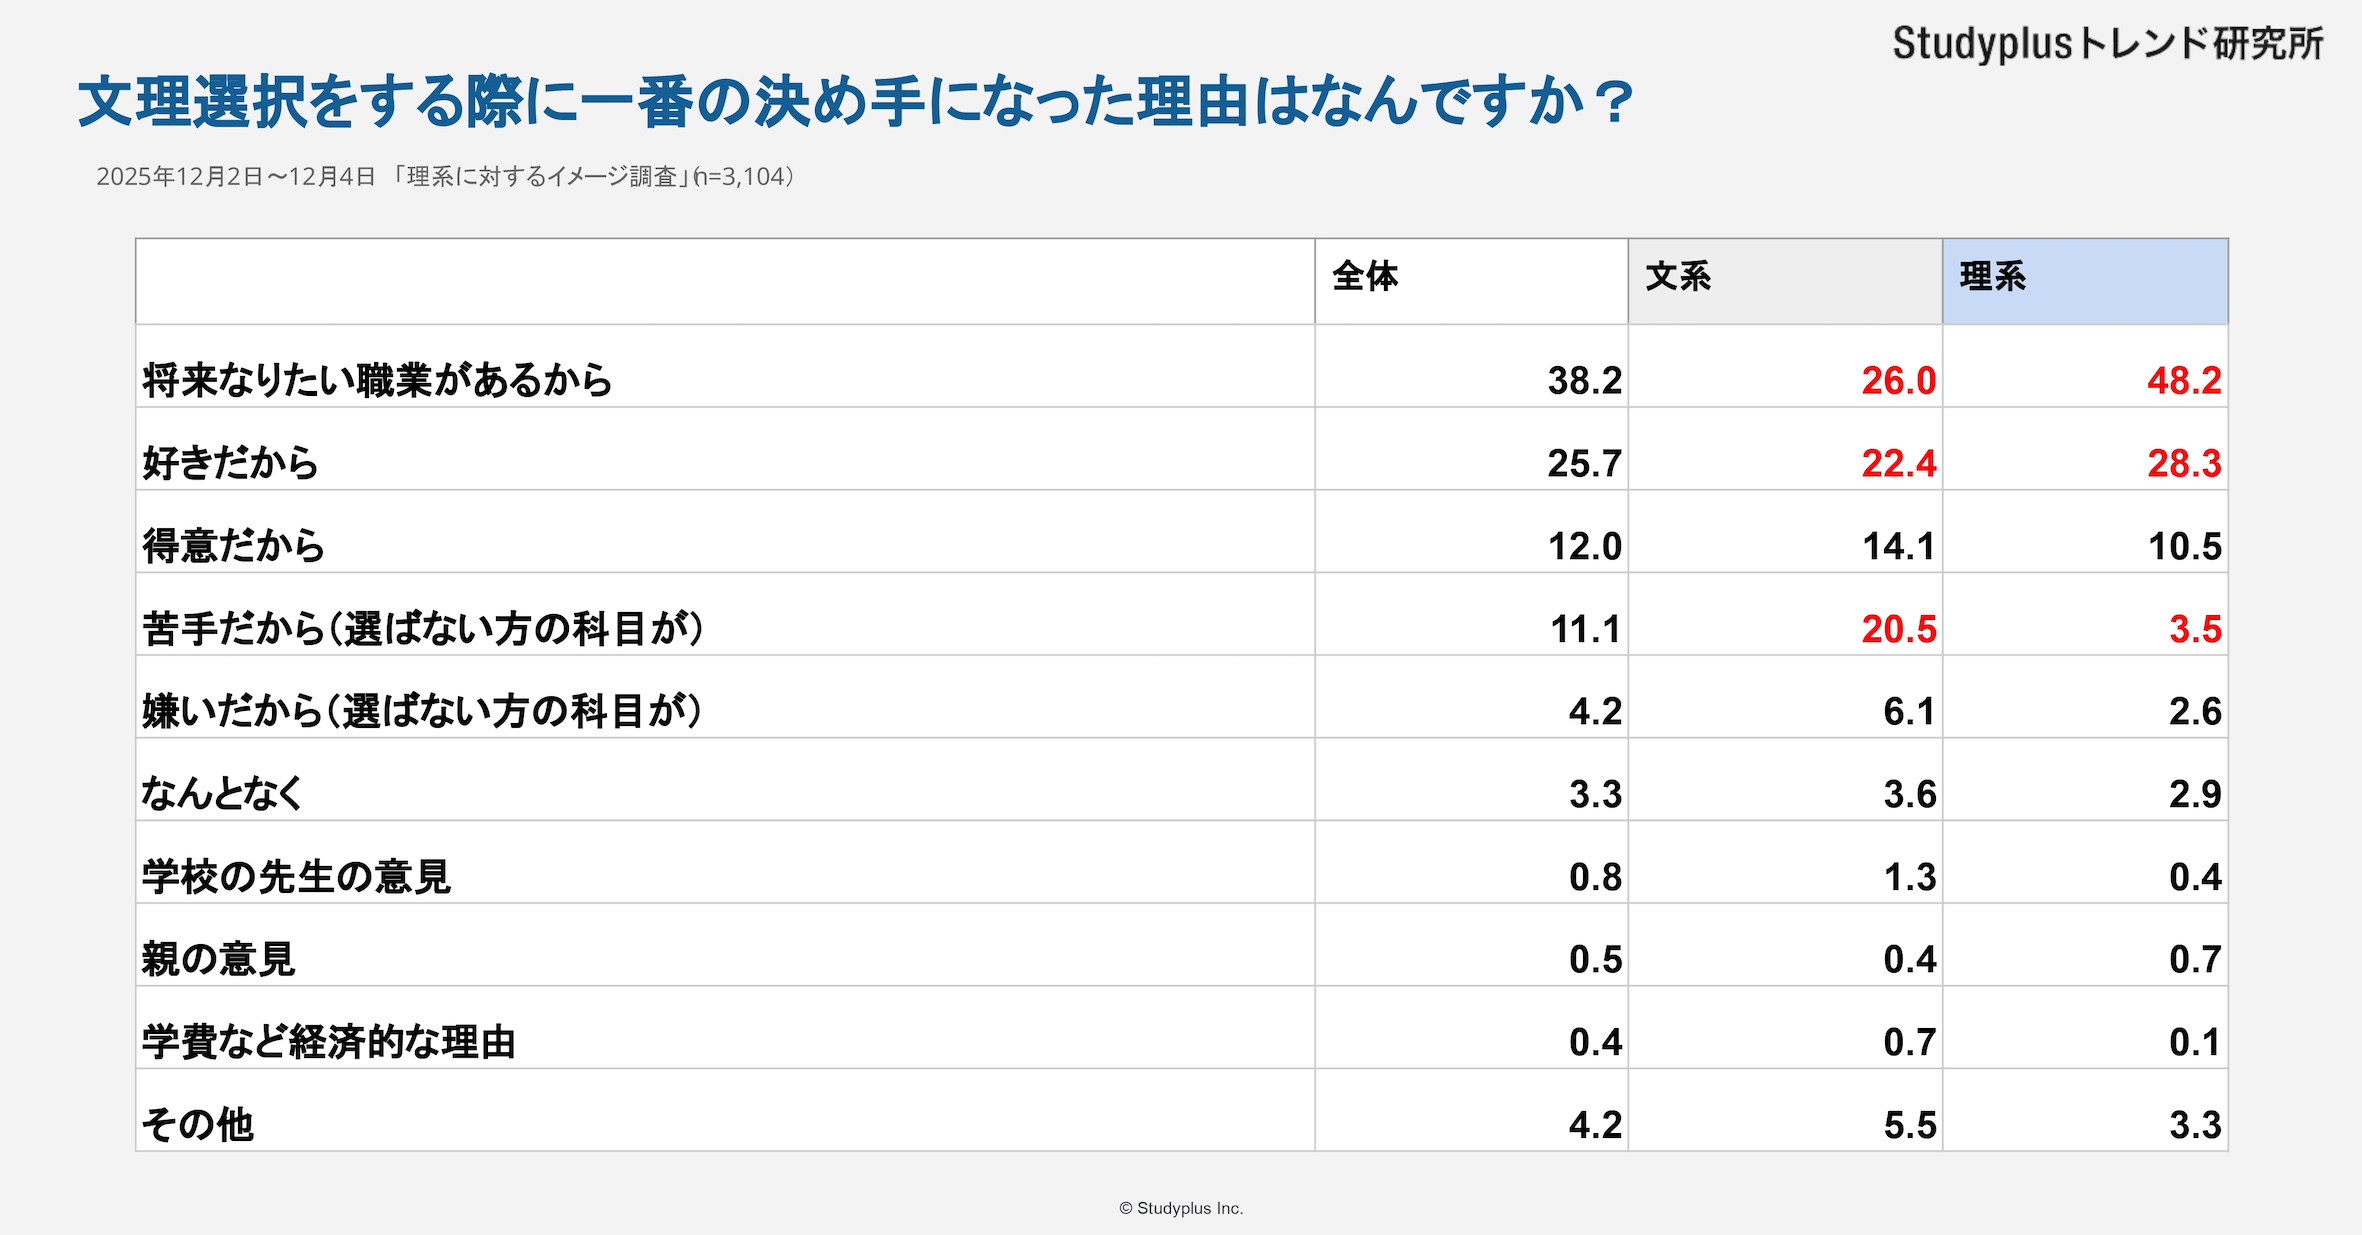
Task: Select the blue 理系 column header
Action: [x=1993, y=277]
